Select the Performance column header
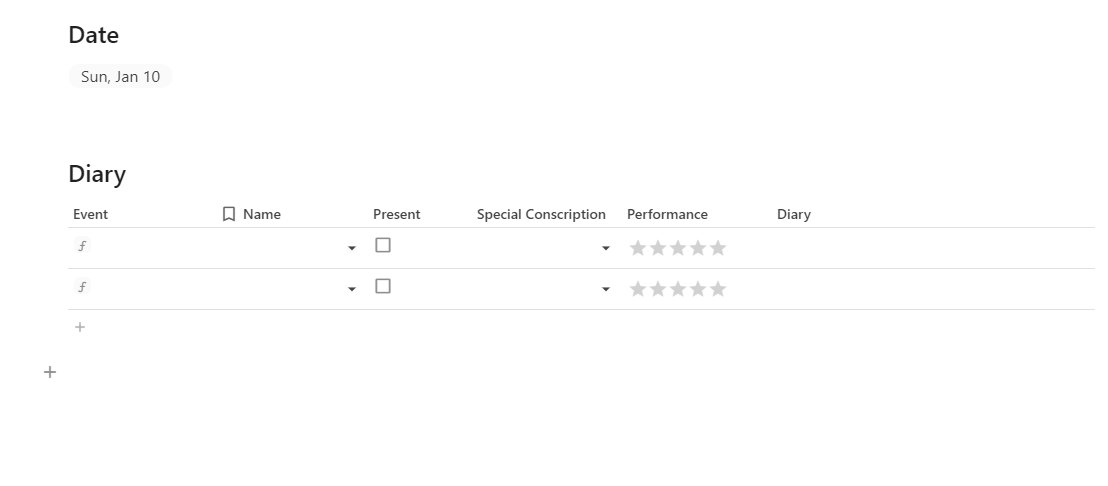1108x486 pixels. tap(667, 214)
